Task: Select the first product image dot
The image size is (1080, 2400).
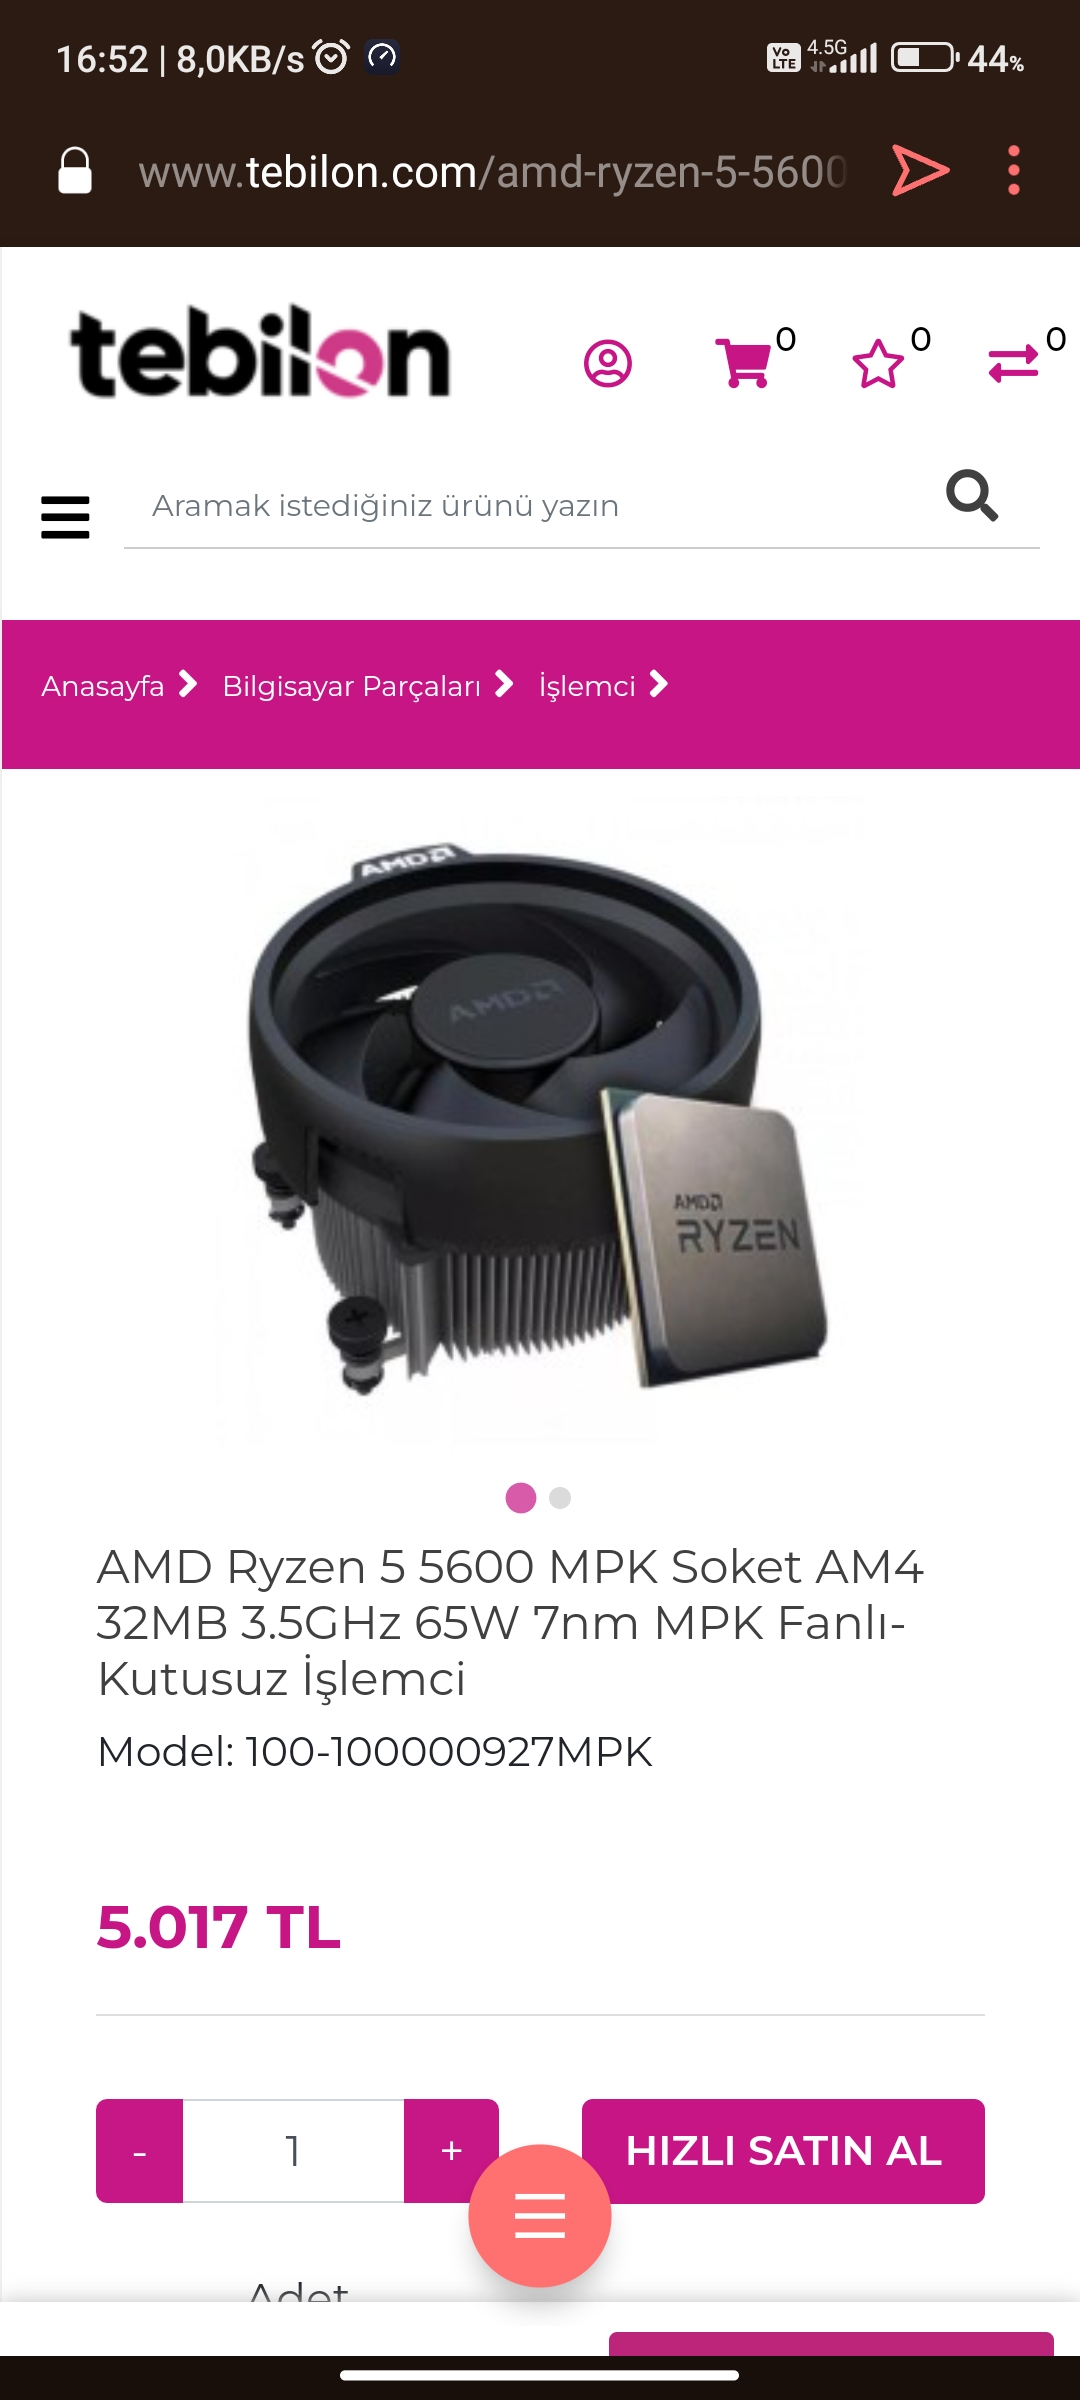Action: (521, 1498)
